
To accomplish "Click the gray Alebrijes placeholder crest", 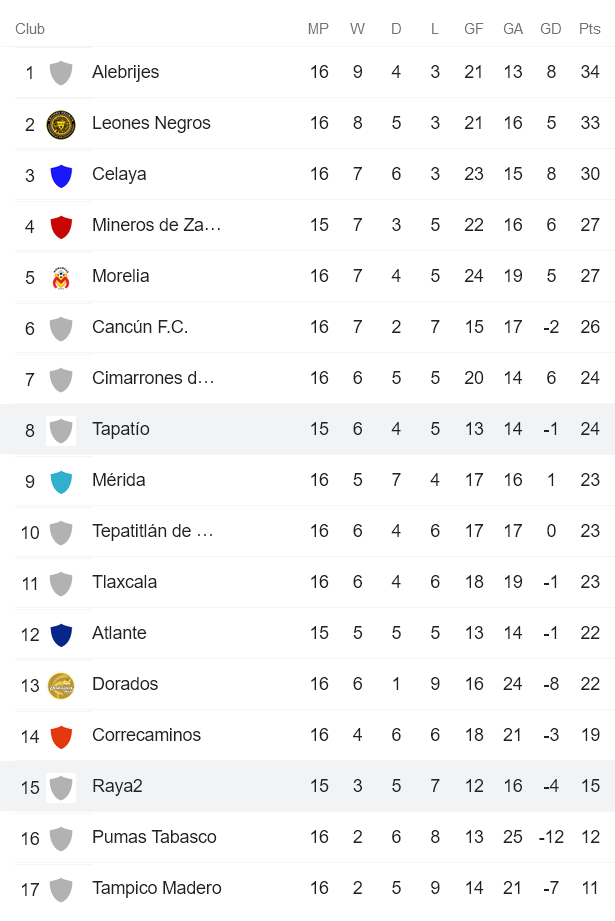I will pyautogui.click(x=61, y=73).
